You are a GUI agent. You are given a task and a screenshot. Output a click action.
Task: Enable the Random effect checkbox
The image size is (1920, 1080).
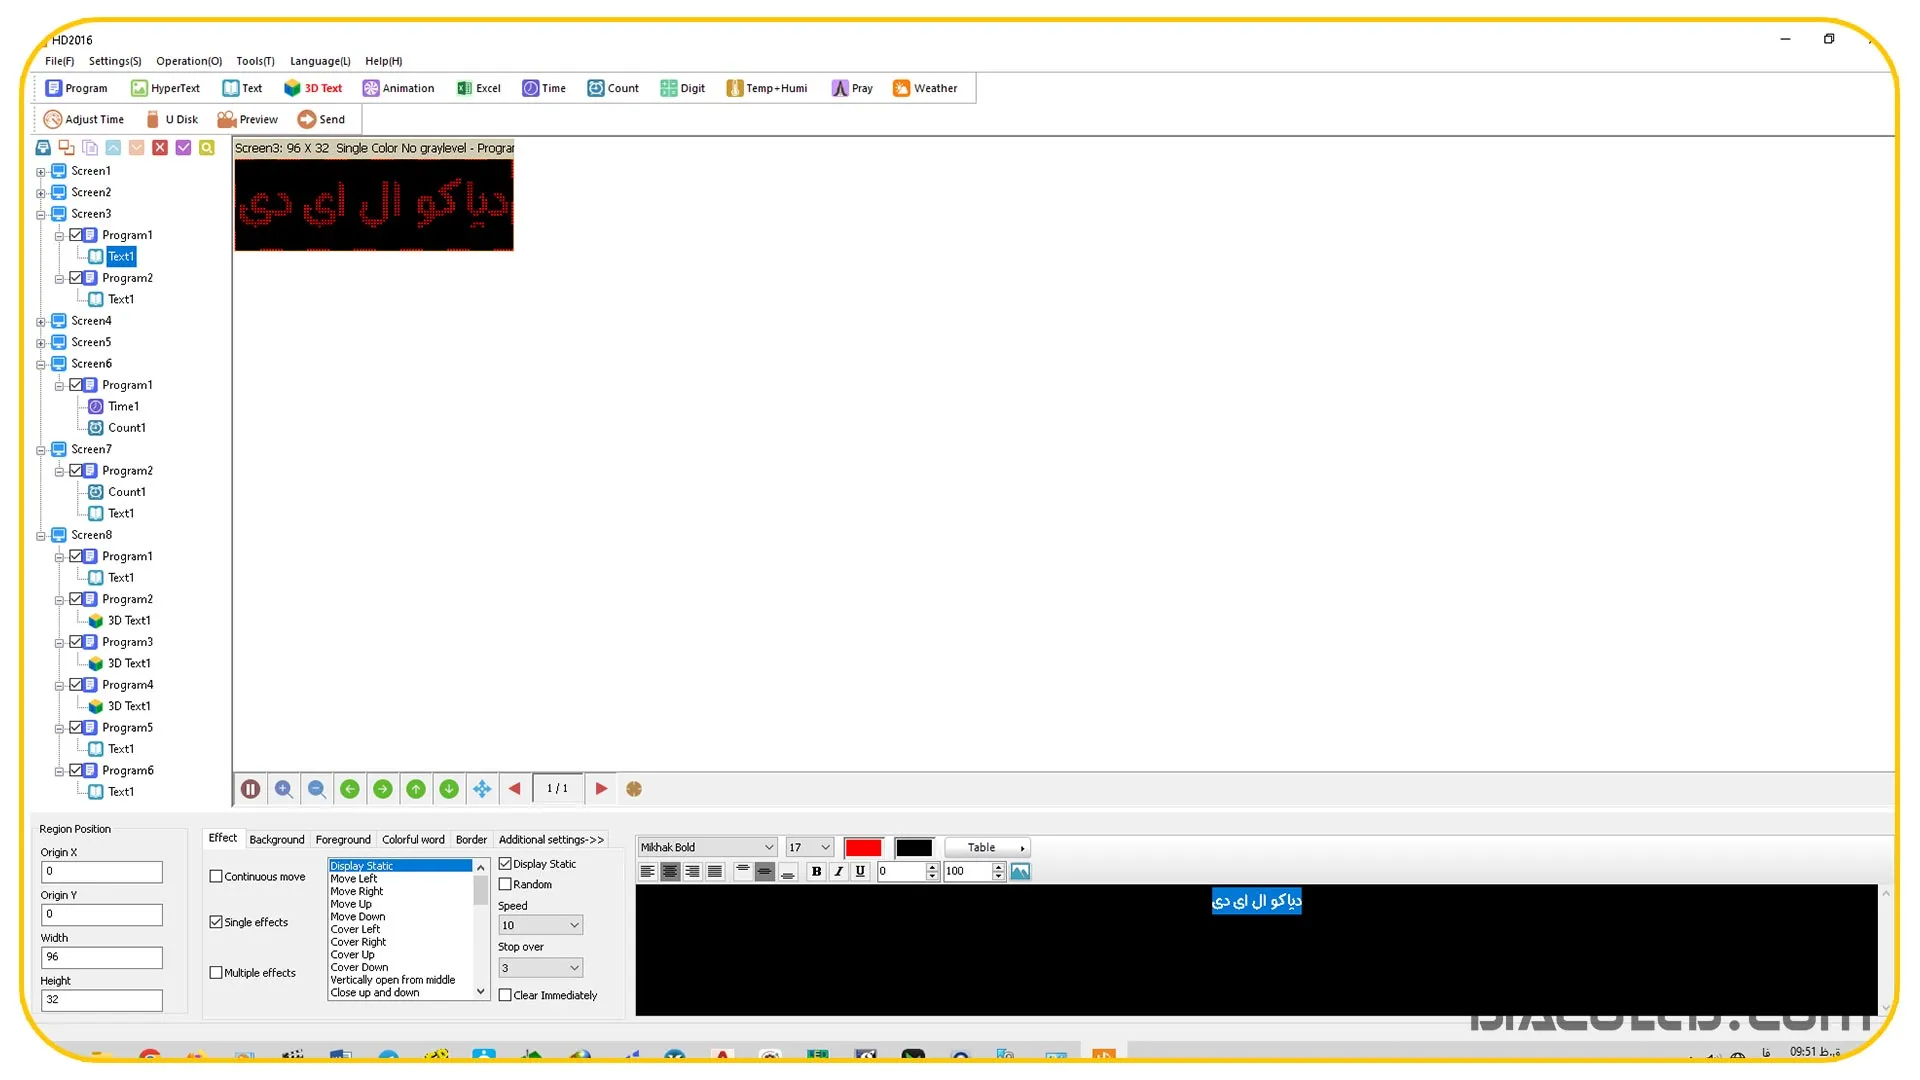click(505, 885)
